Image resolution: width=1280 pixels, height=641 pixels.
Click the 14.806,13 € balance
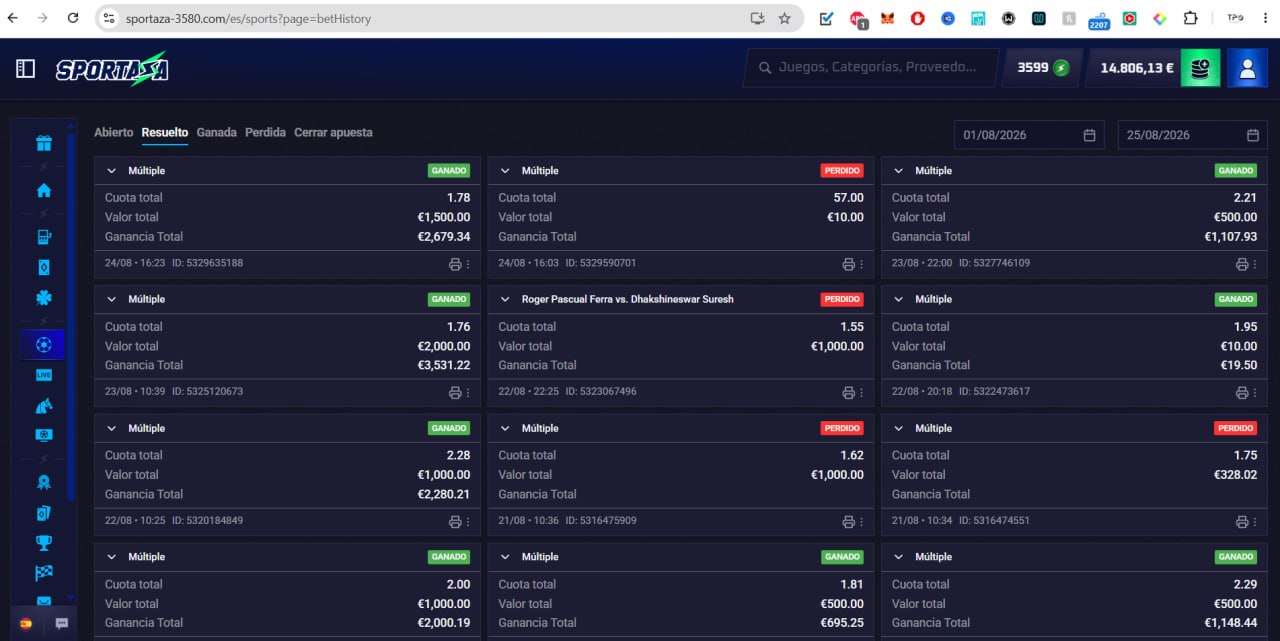pos(1137,68)
